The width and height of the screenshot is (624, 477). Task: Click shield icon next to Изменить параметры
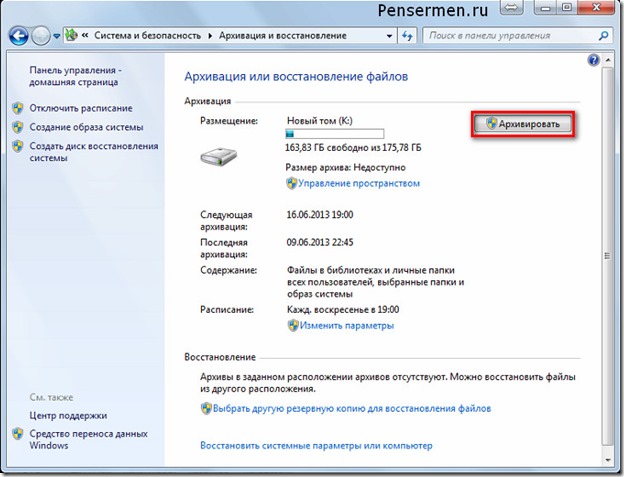[293, 326]
